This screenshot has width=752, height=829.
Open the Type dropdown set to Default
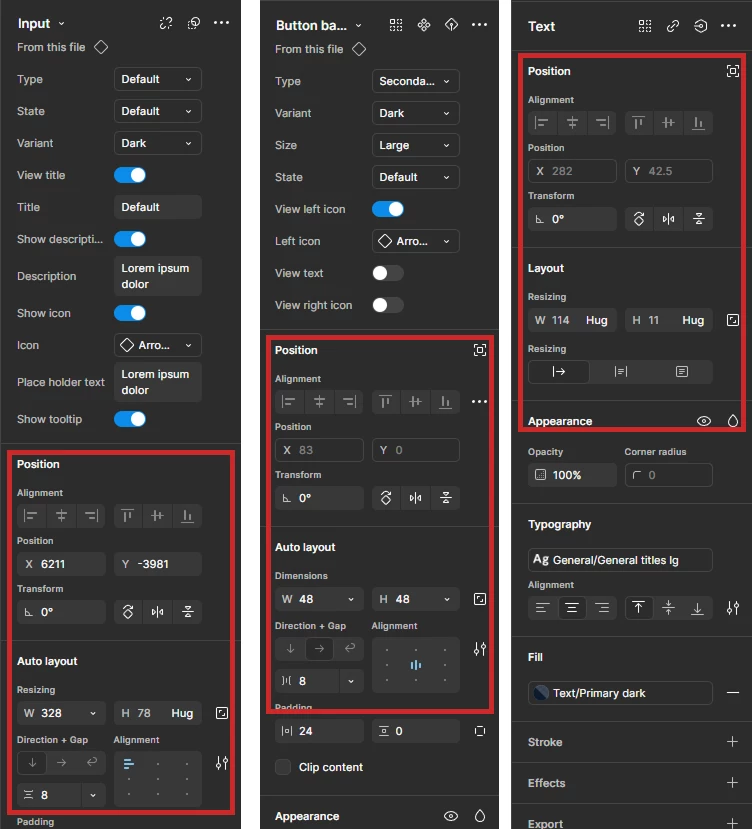pos(158,79)
